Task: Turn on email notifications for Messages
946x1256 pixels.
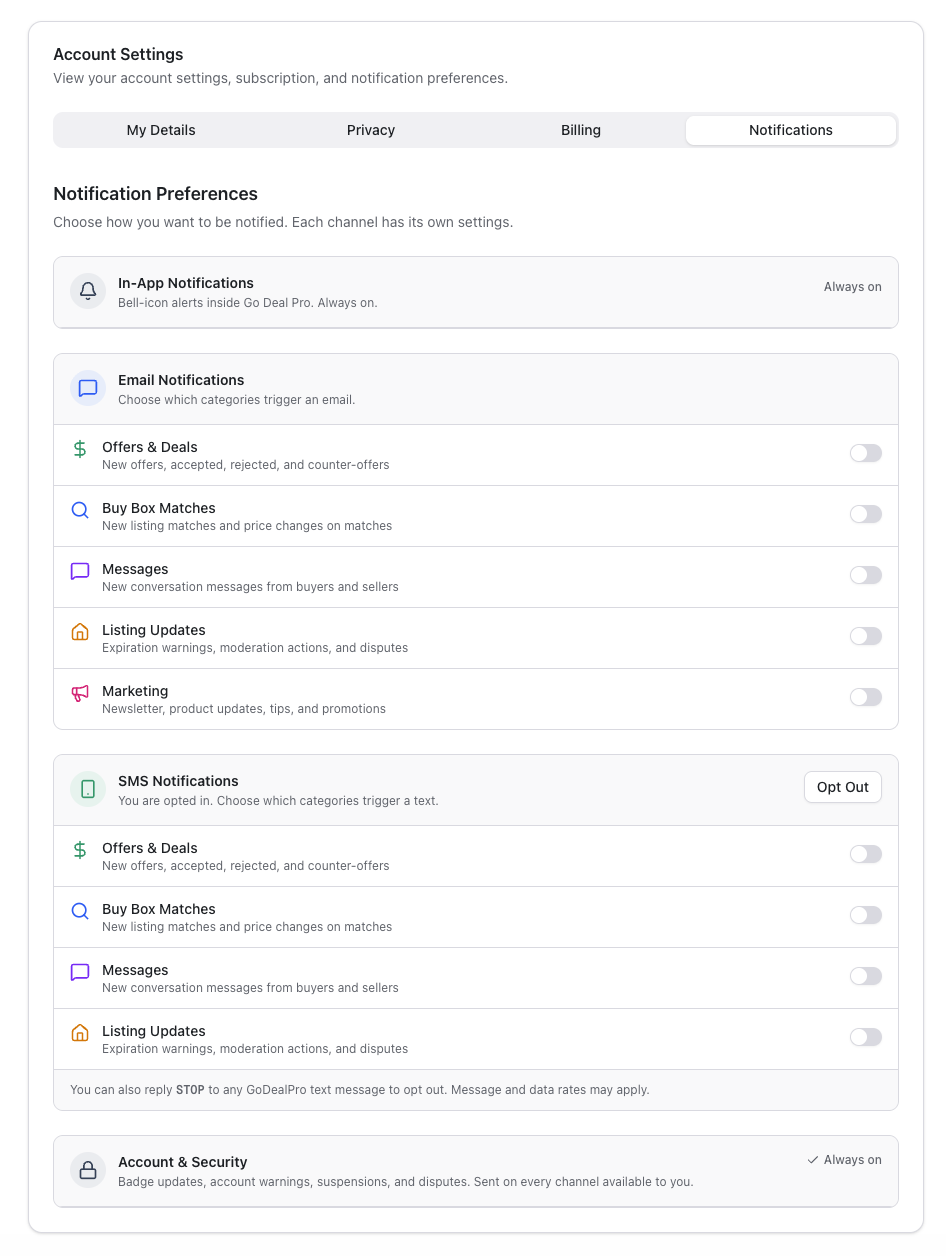Action: tap(866, 575)
